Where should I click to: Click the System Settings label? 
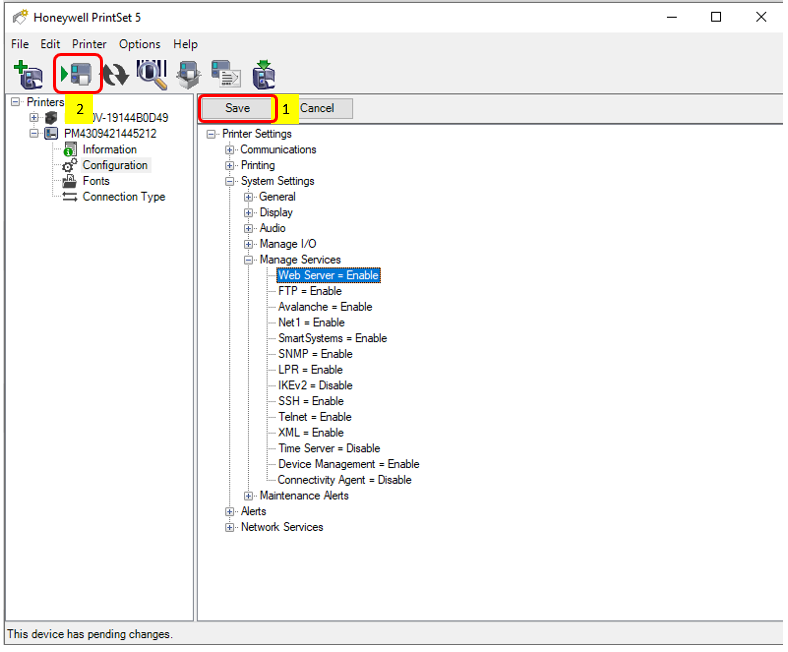(x=277, y=181)
